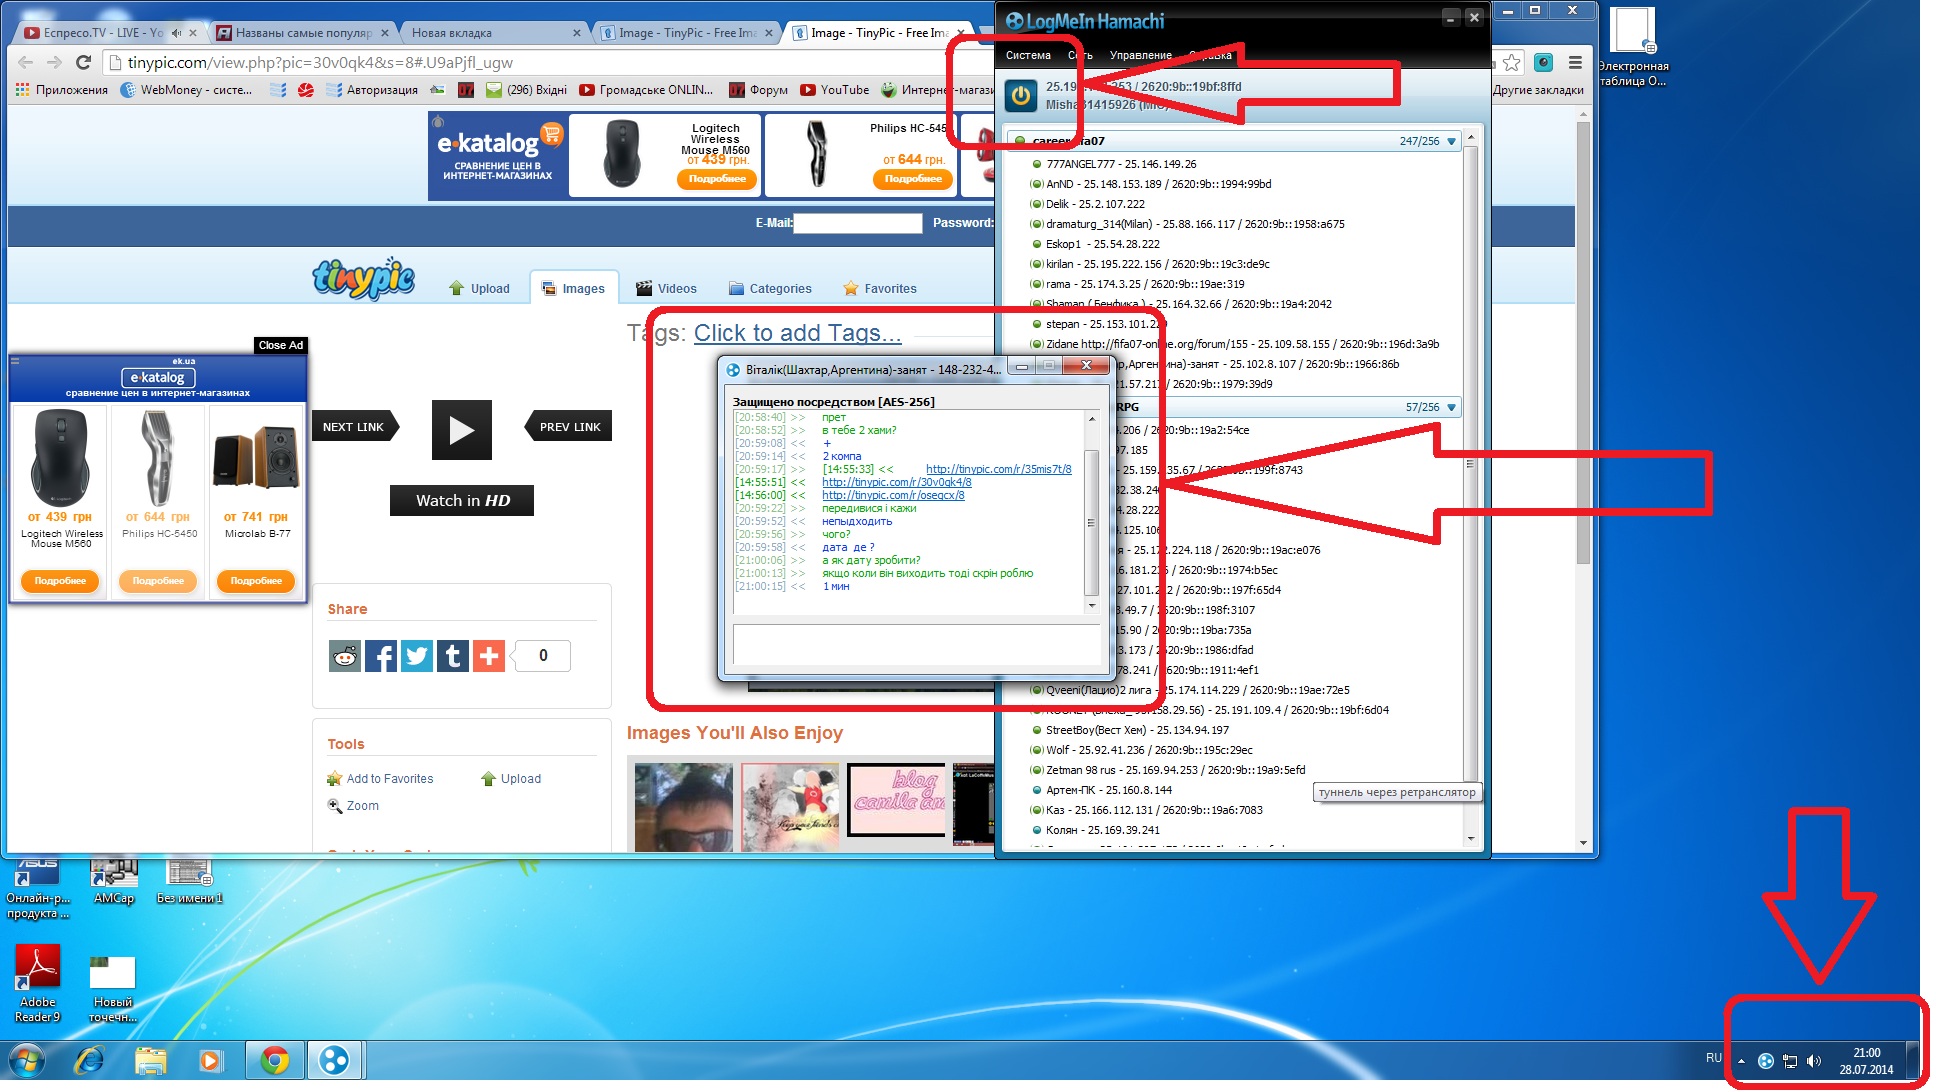1936x1092 pixels.
Task: Open tinypic.com/r/35mis7t/8 link in chat
Action: click(x=998, y=469)
